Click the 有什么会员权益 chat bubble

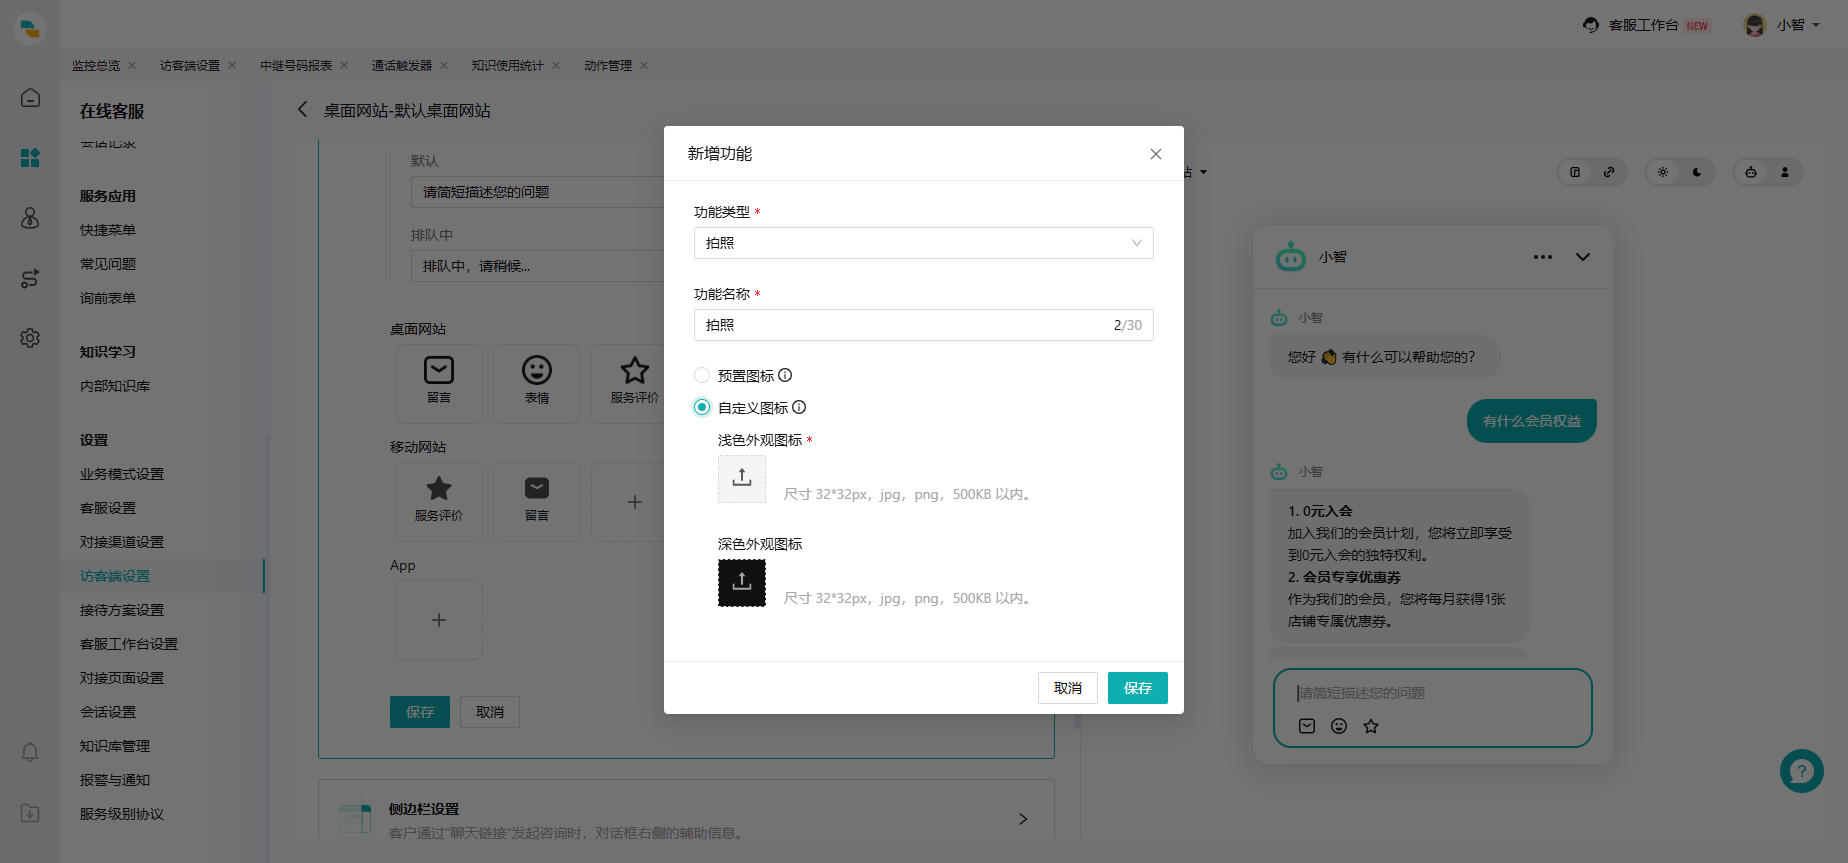coord(1532,421)
